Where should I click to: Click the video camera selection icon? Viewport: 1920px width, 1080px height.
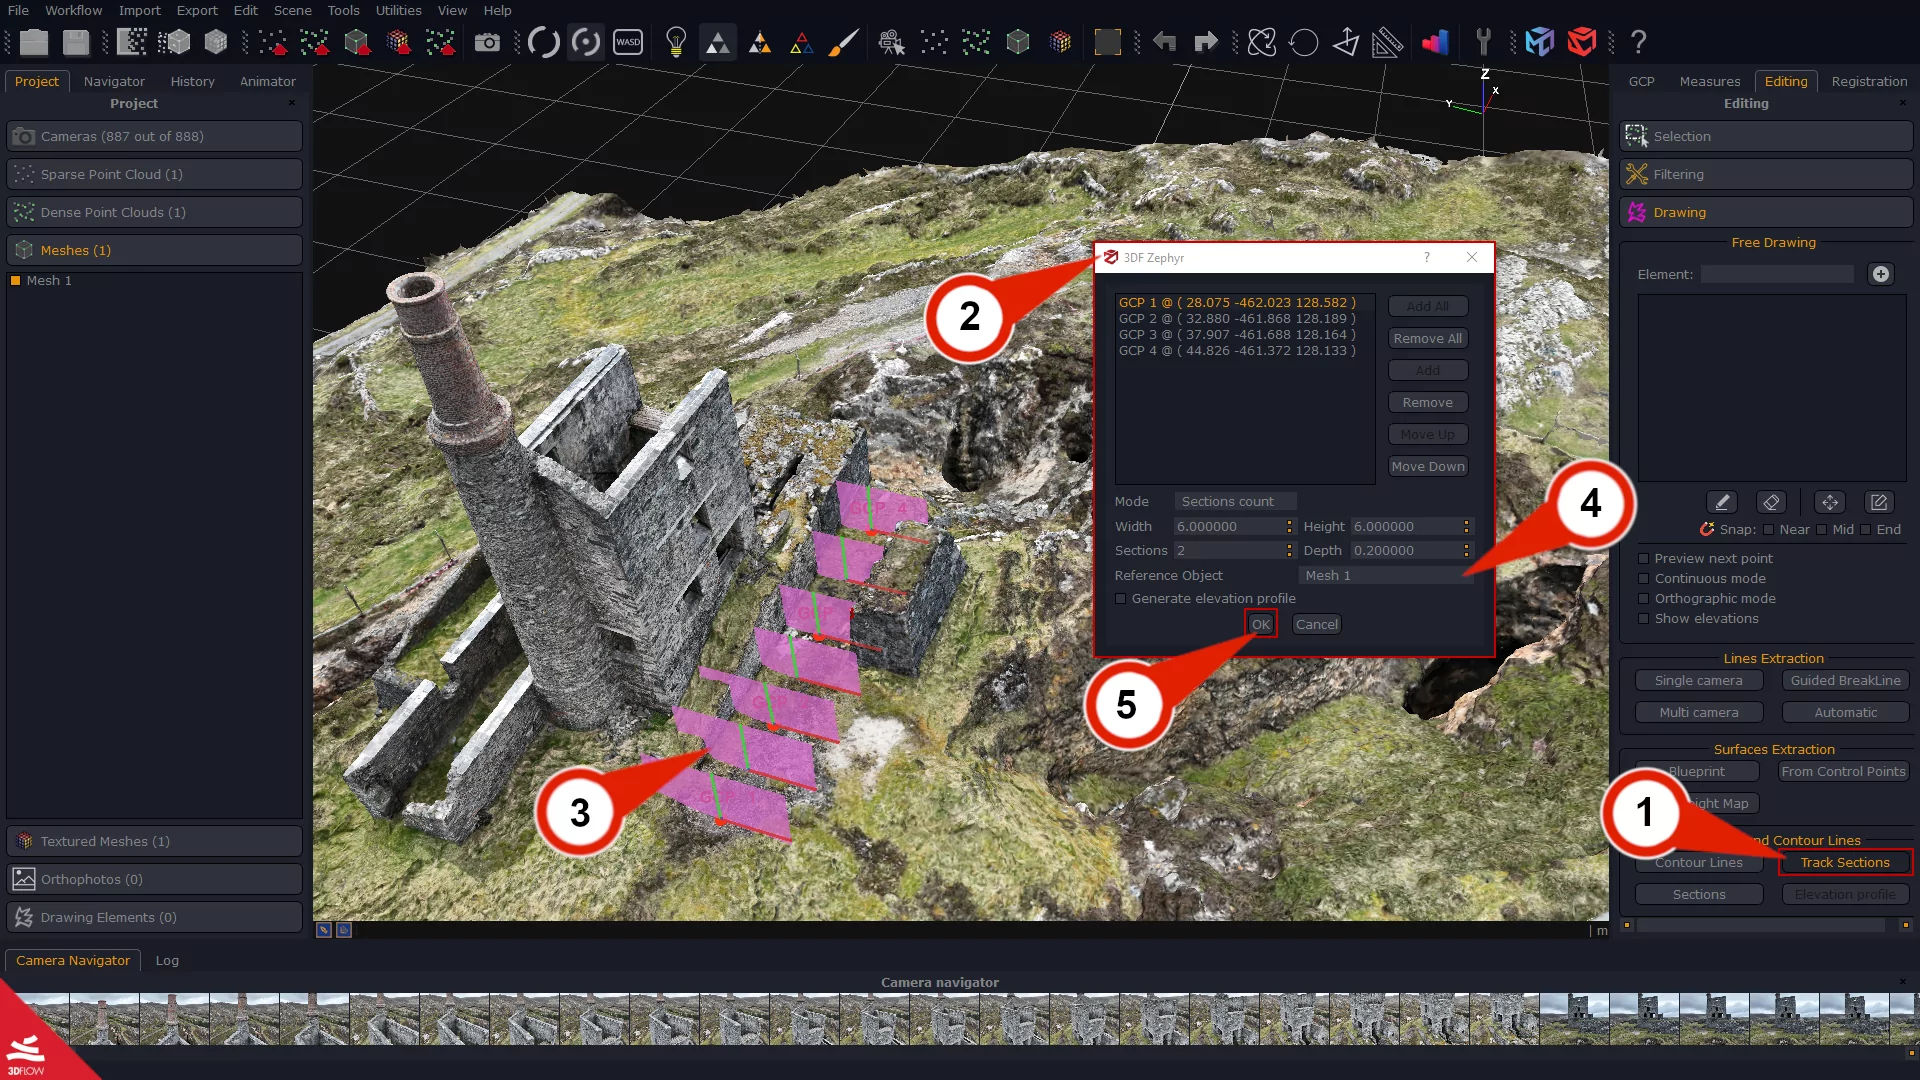click(891, 42)
